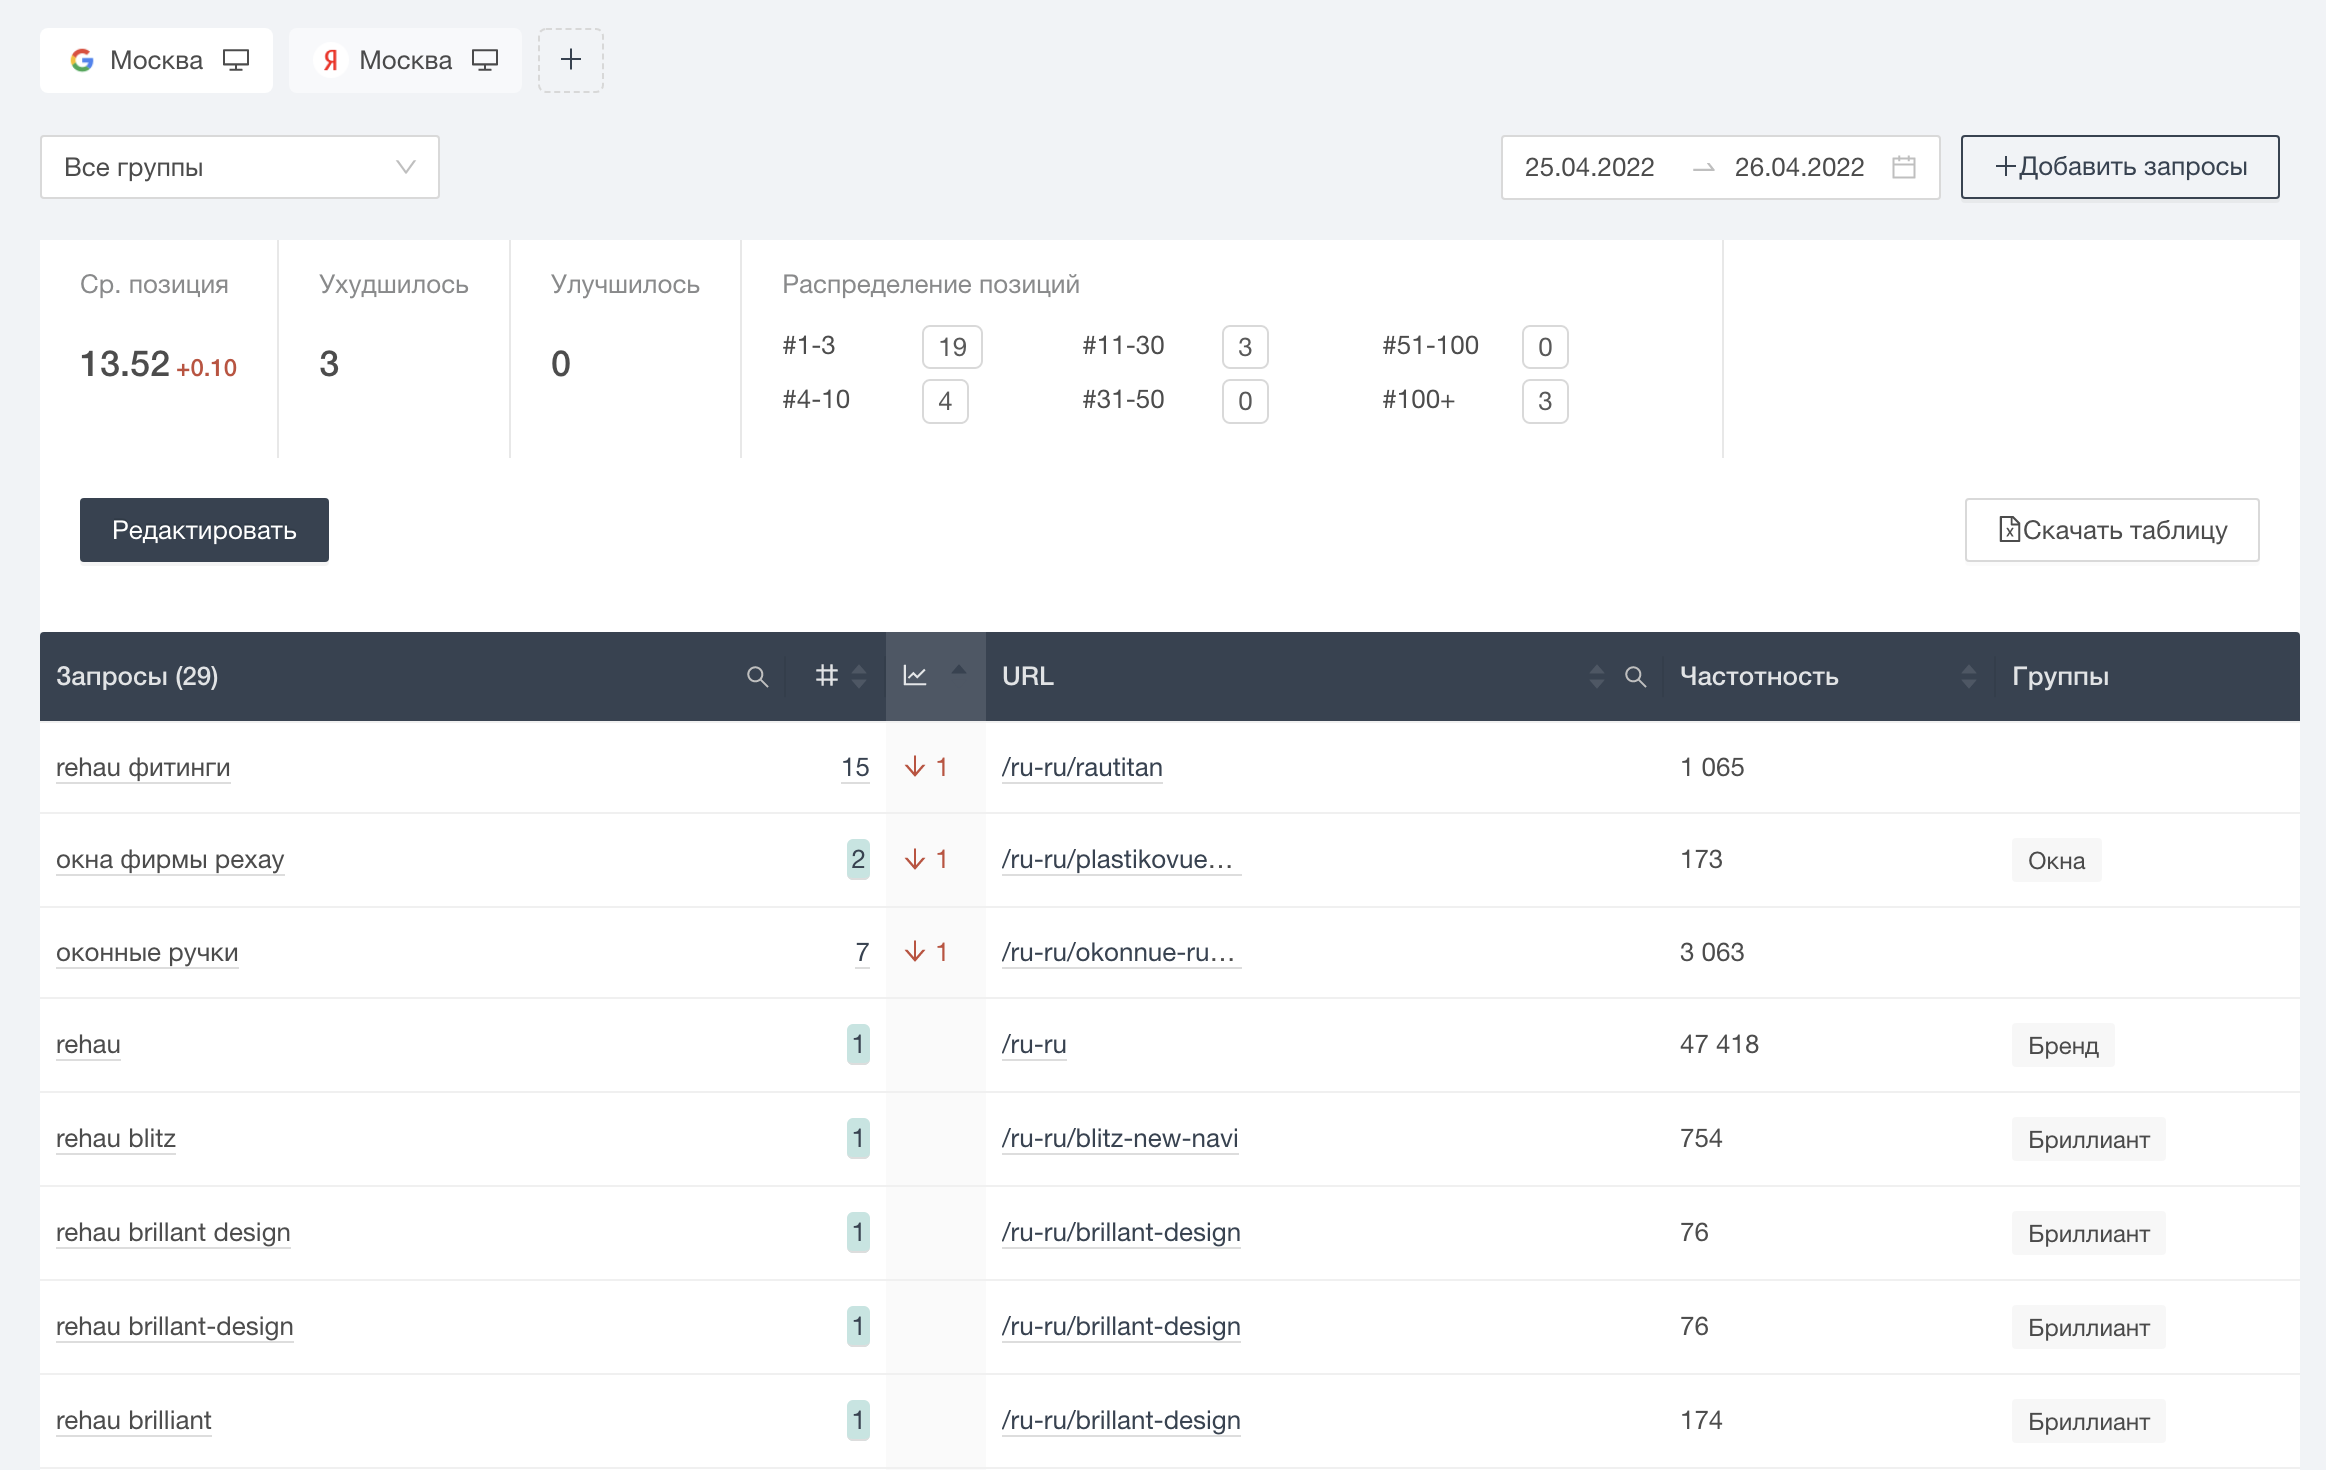The height and width of the screenshot is (1470, 2326).
Task: Click the calendar icon in date range field
Action: click(1904, 167)
